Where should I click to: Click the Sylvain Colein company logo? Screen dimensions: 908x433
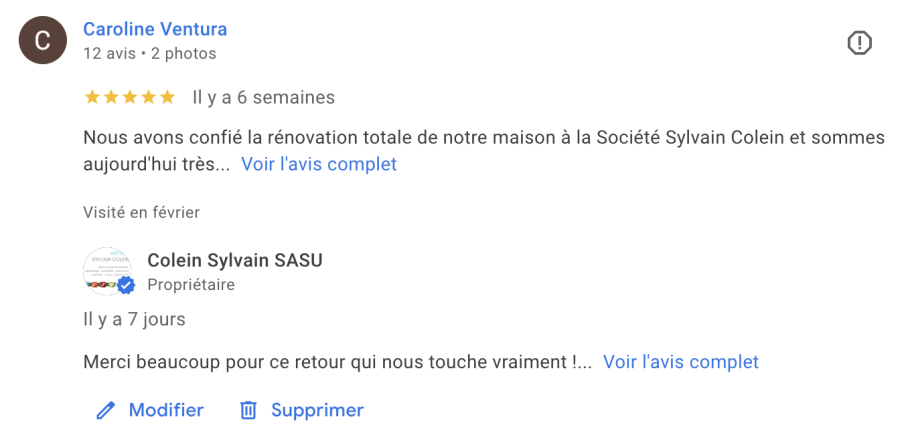point(107,270)
